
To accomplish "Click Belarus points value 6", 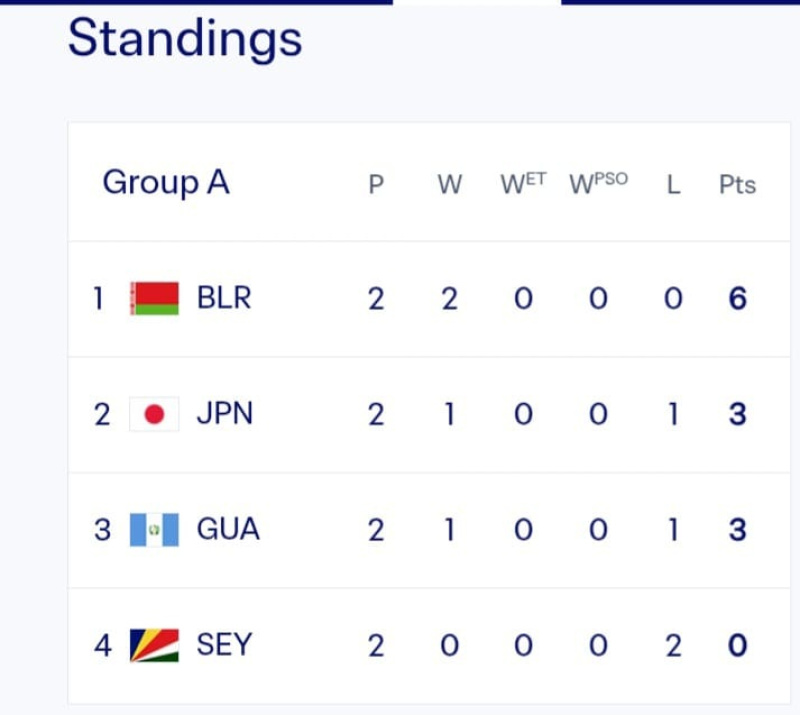I will 737,299.
